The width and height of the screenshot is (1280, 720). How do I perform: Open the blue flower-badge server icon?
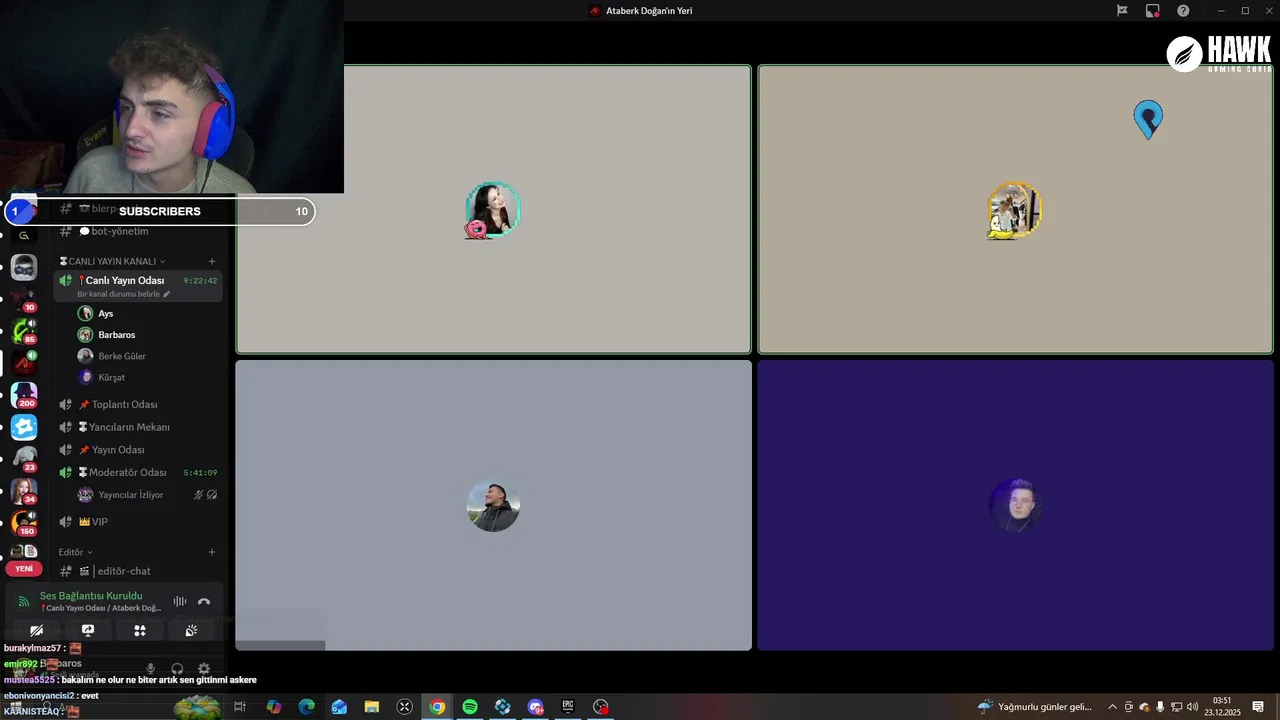pos(24,427)
